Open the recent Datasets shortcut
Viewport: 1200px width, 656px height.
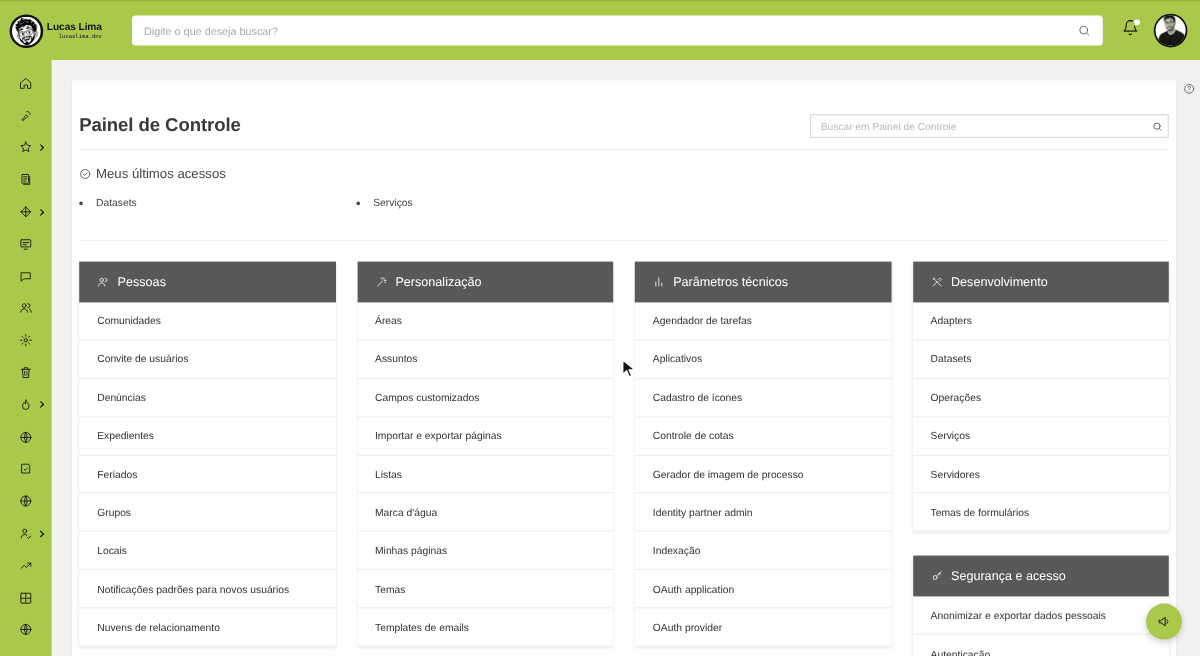coord(116,202)
